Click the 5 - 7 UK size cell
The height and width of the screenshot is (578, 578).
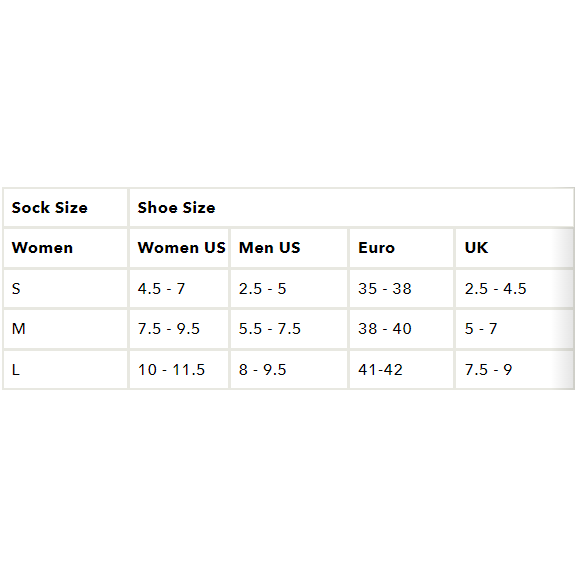coord(514,329)
